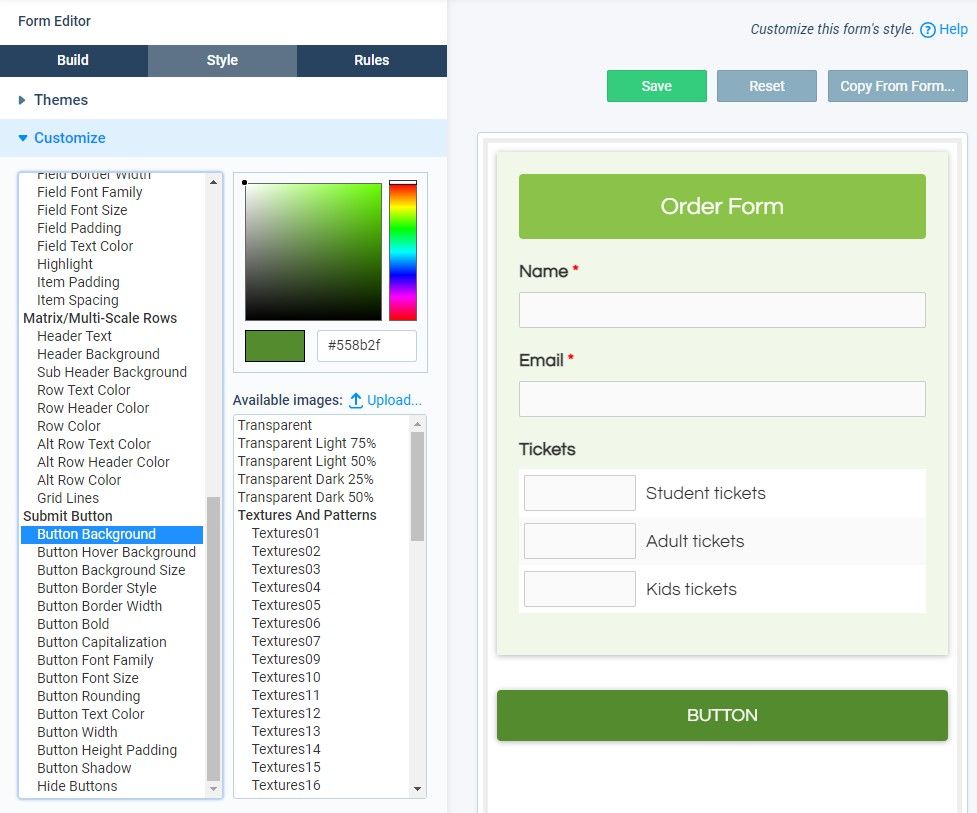Screen dimensions: 977x813
Task: Select Button Text Color property
Action: [x=90, y=715]
